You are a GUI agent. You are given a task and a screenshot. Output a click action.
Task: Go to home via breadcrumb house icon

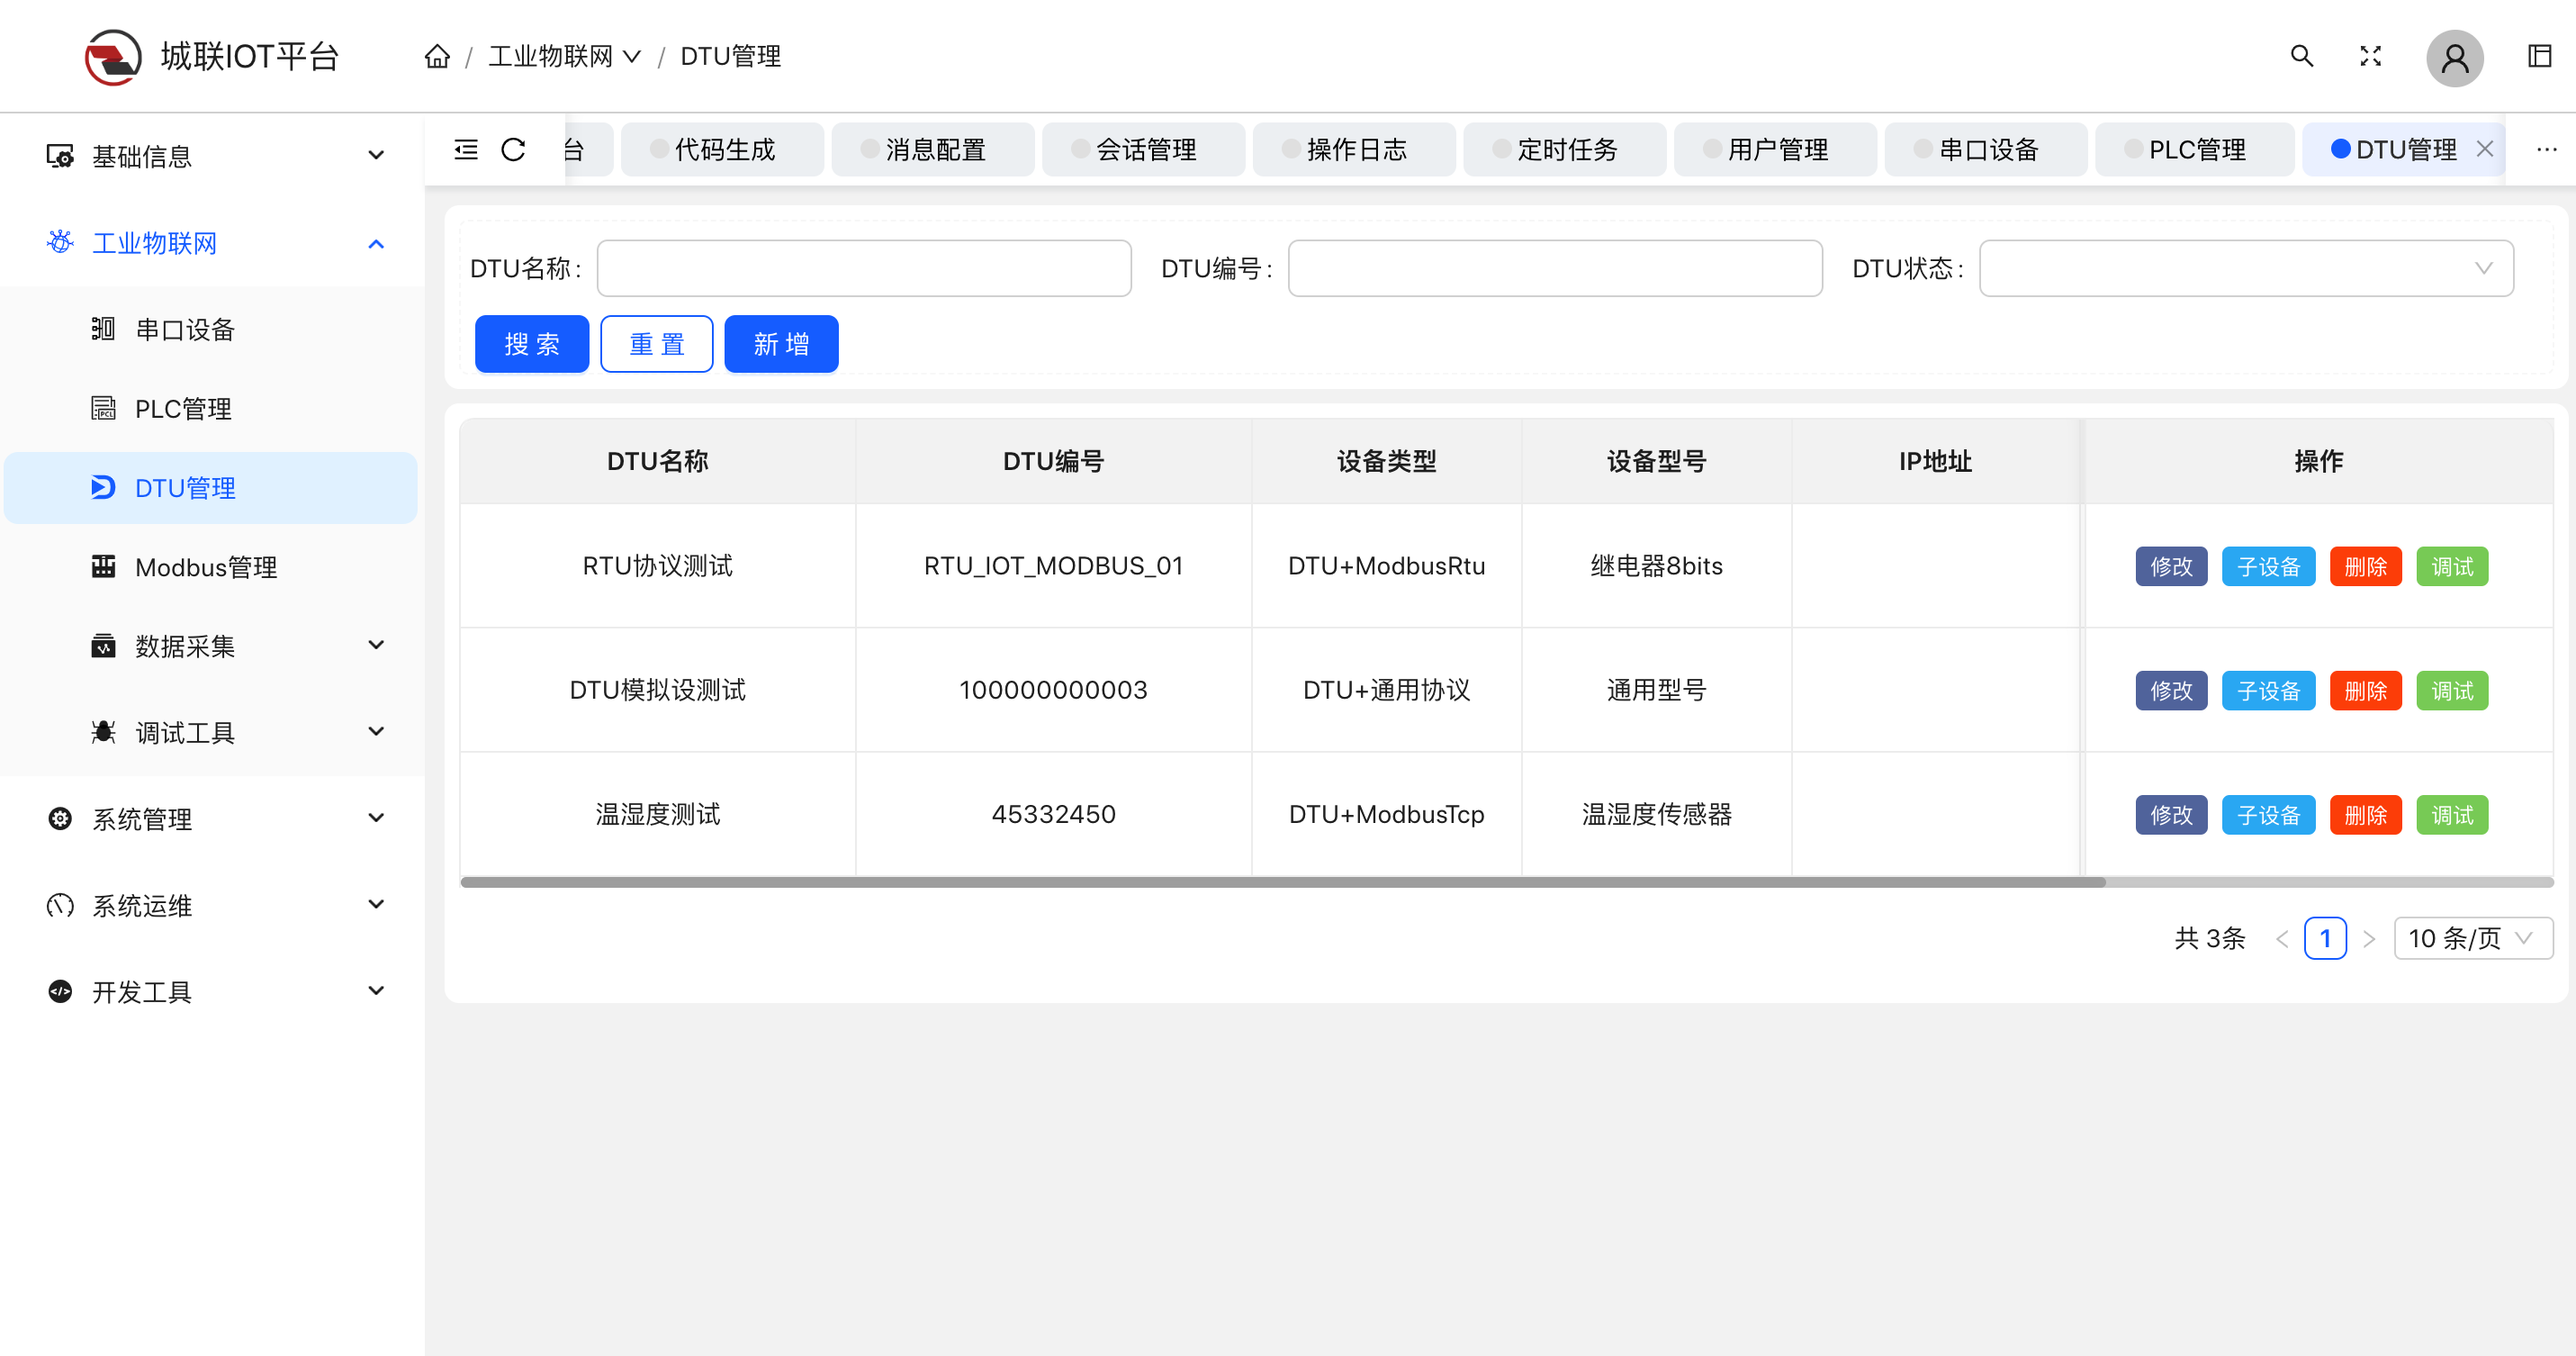click(437, 57)
